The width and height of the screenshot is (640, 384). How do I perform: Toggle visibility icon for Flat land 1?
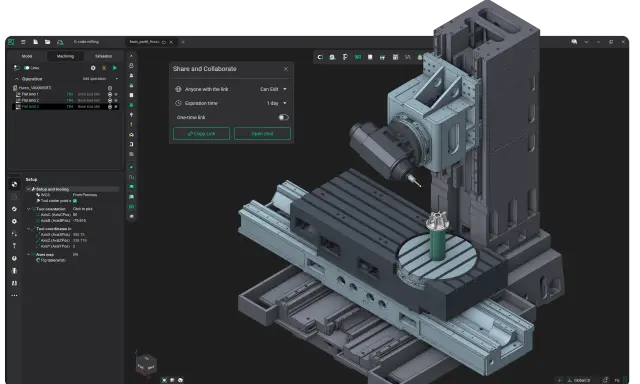(110, 94)
